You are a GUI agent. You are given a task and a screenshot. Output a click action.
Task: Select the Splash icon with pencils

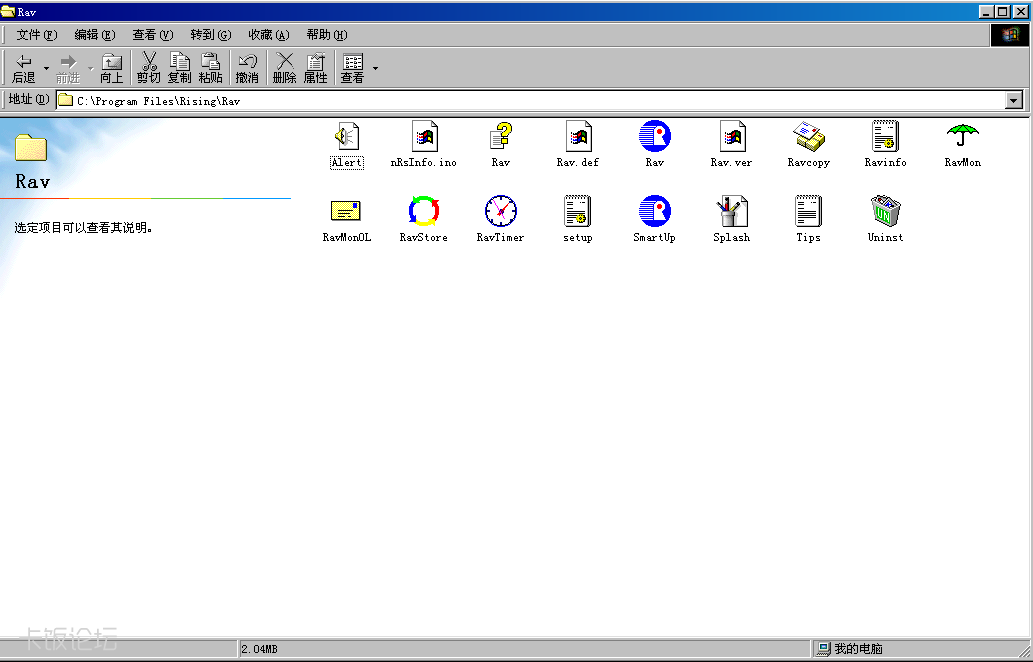(x=732, y=211)
